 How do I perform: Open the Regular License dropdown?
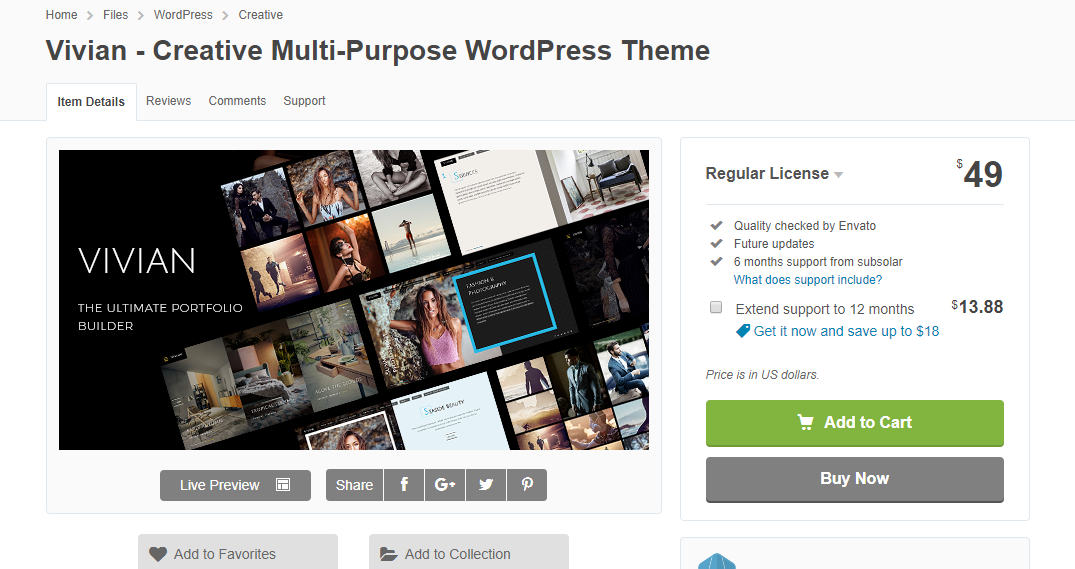(x=774, y=173)
